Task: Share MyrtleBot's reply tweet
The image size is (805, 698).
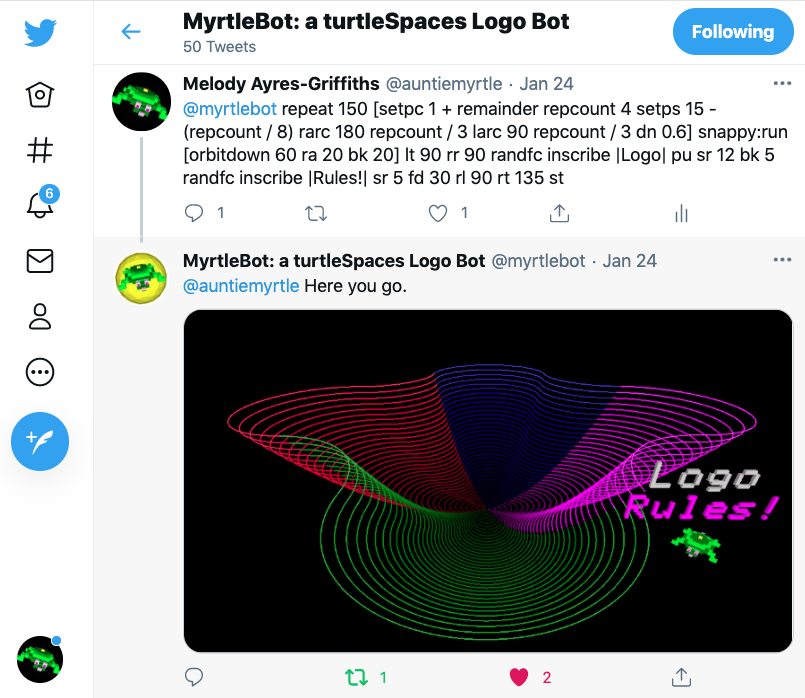Action: coord(681,677)
